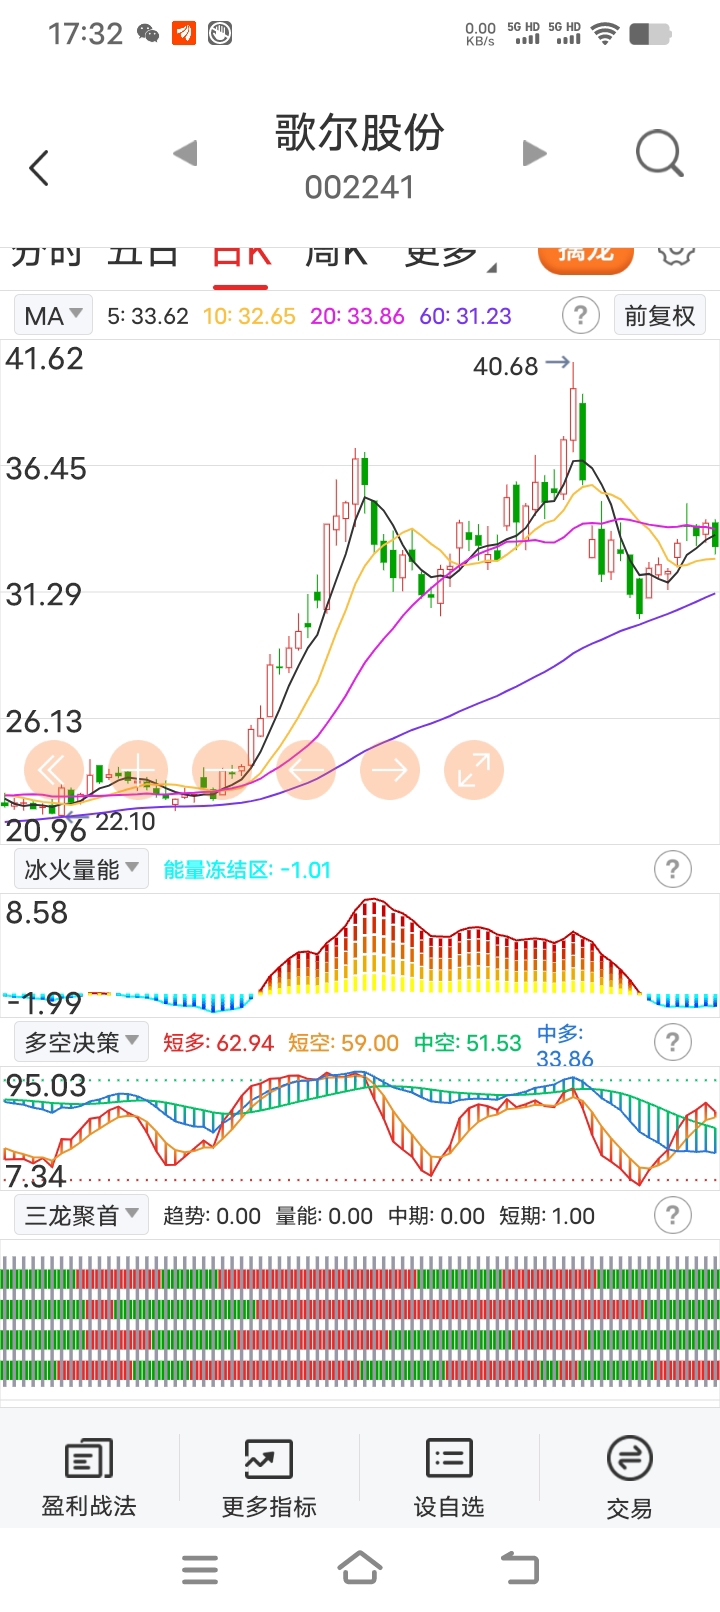Open chart settings gear icon

pos(677,254)
